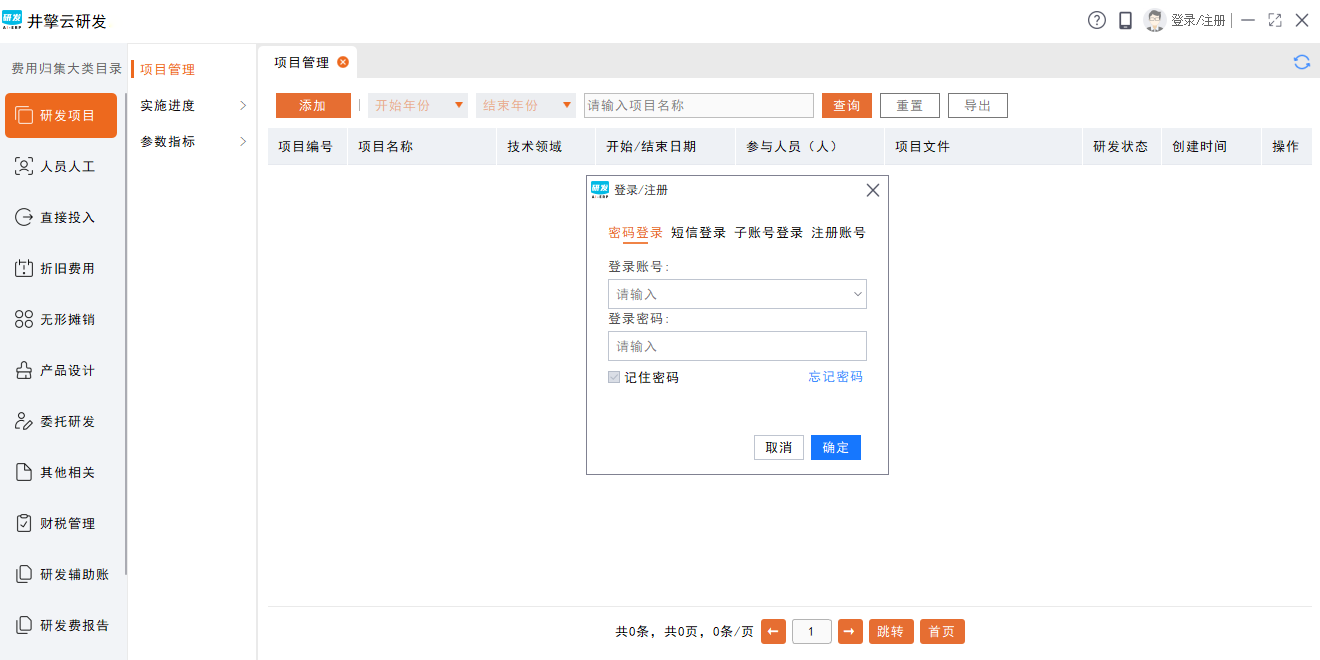This screenshot has width=1320, height=660.
Task: Open 折旧费用 sidebar item
Action: coord(66,268)
